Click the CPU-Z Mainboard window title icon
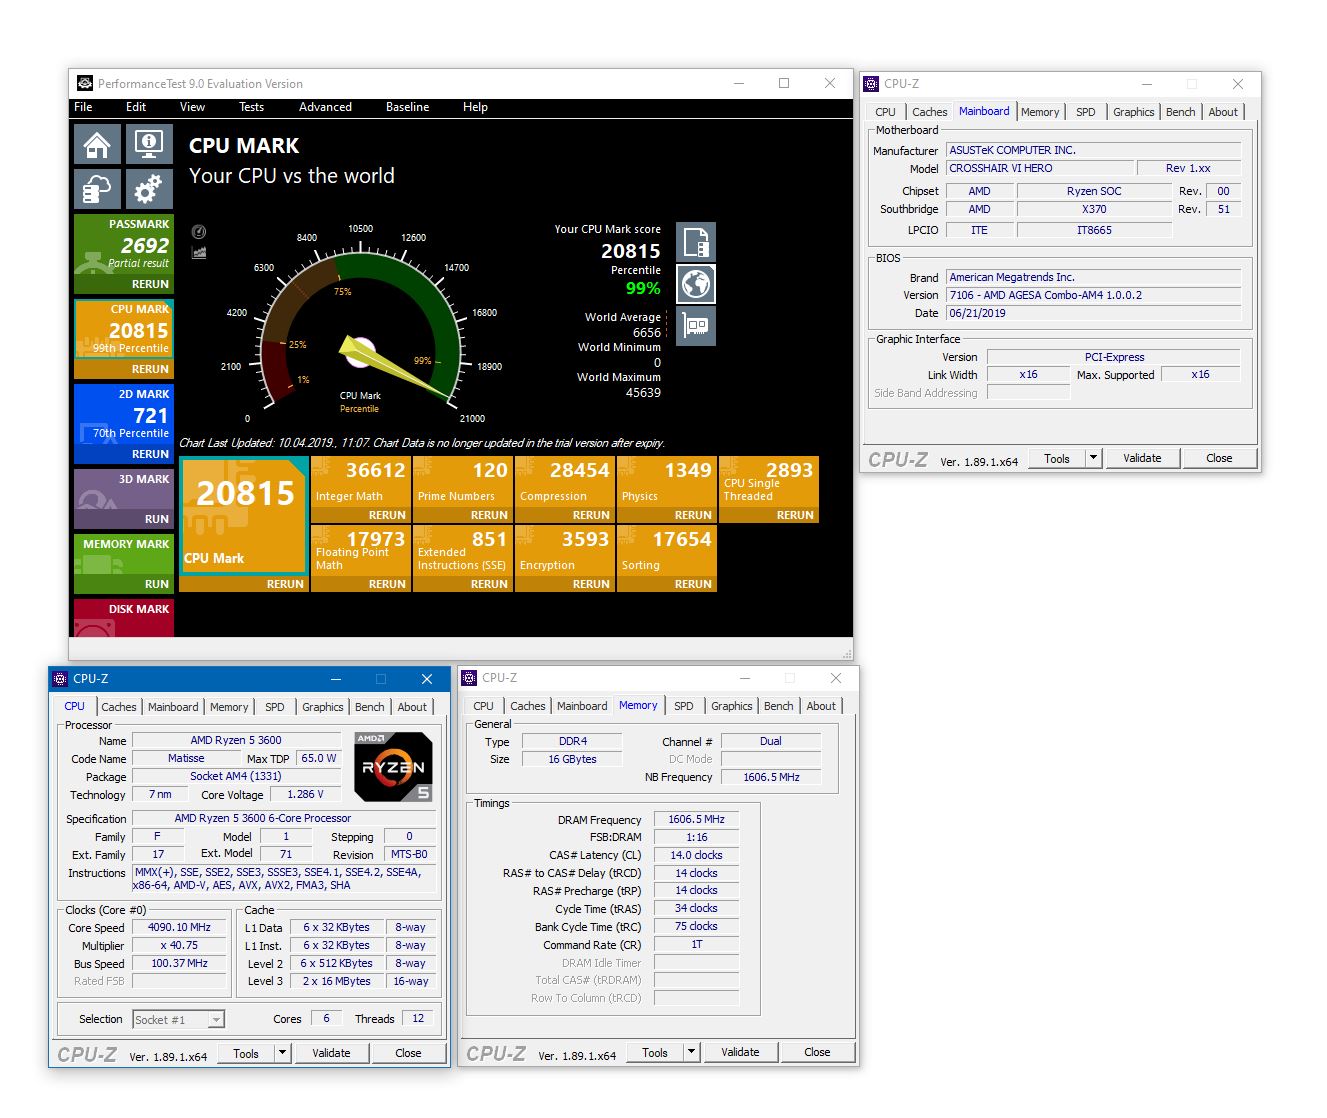 coord(871,84)
